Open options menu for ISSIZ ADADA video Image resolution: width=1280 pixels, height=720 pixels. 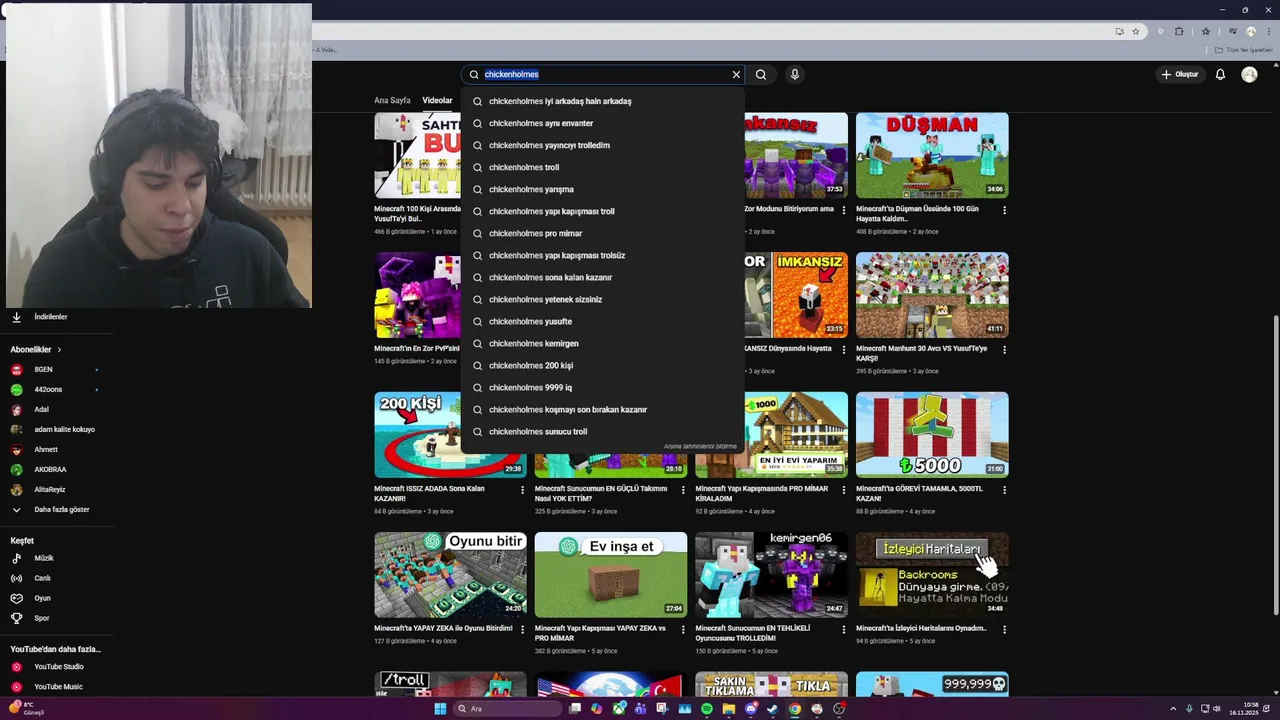[522, 490]
